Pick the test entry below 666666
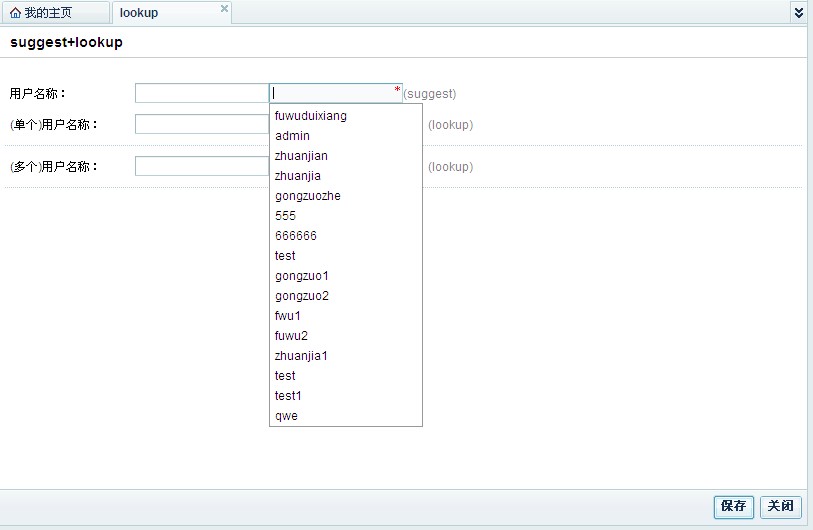The width and height of the screenshot is (813, 530). (346, 256)
